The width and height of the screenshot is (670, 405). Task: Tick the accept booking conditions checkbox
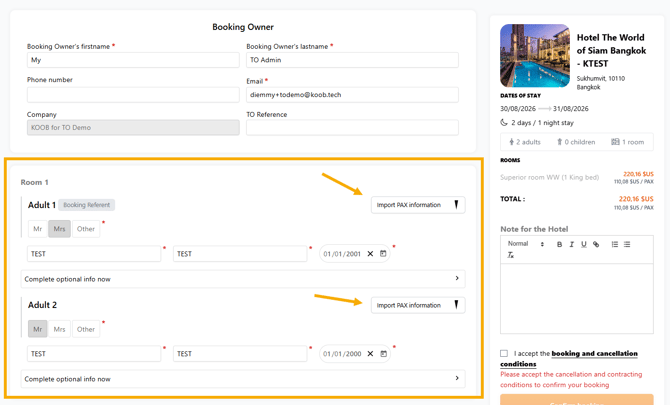[x=504, y=353]
